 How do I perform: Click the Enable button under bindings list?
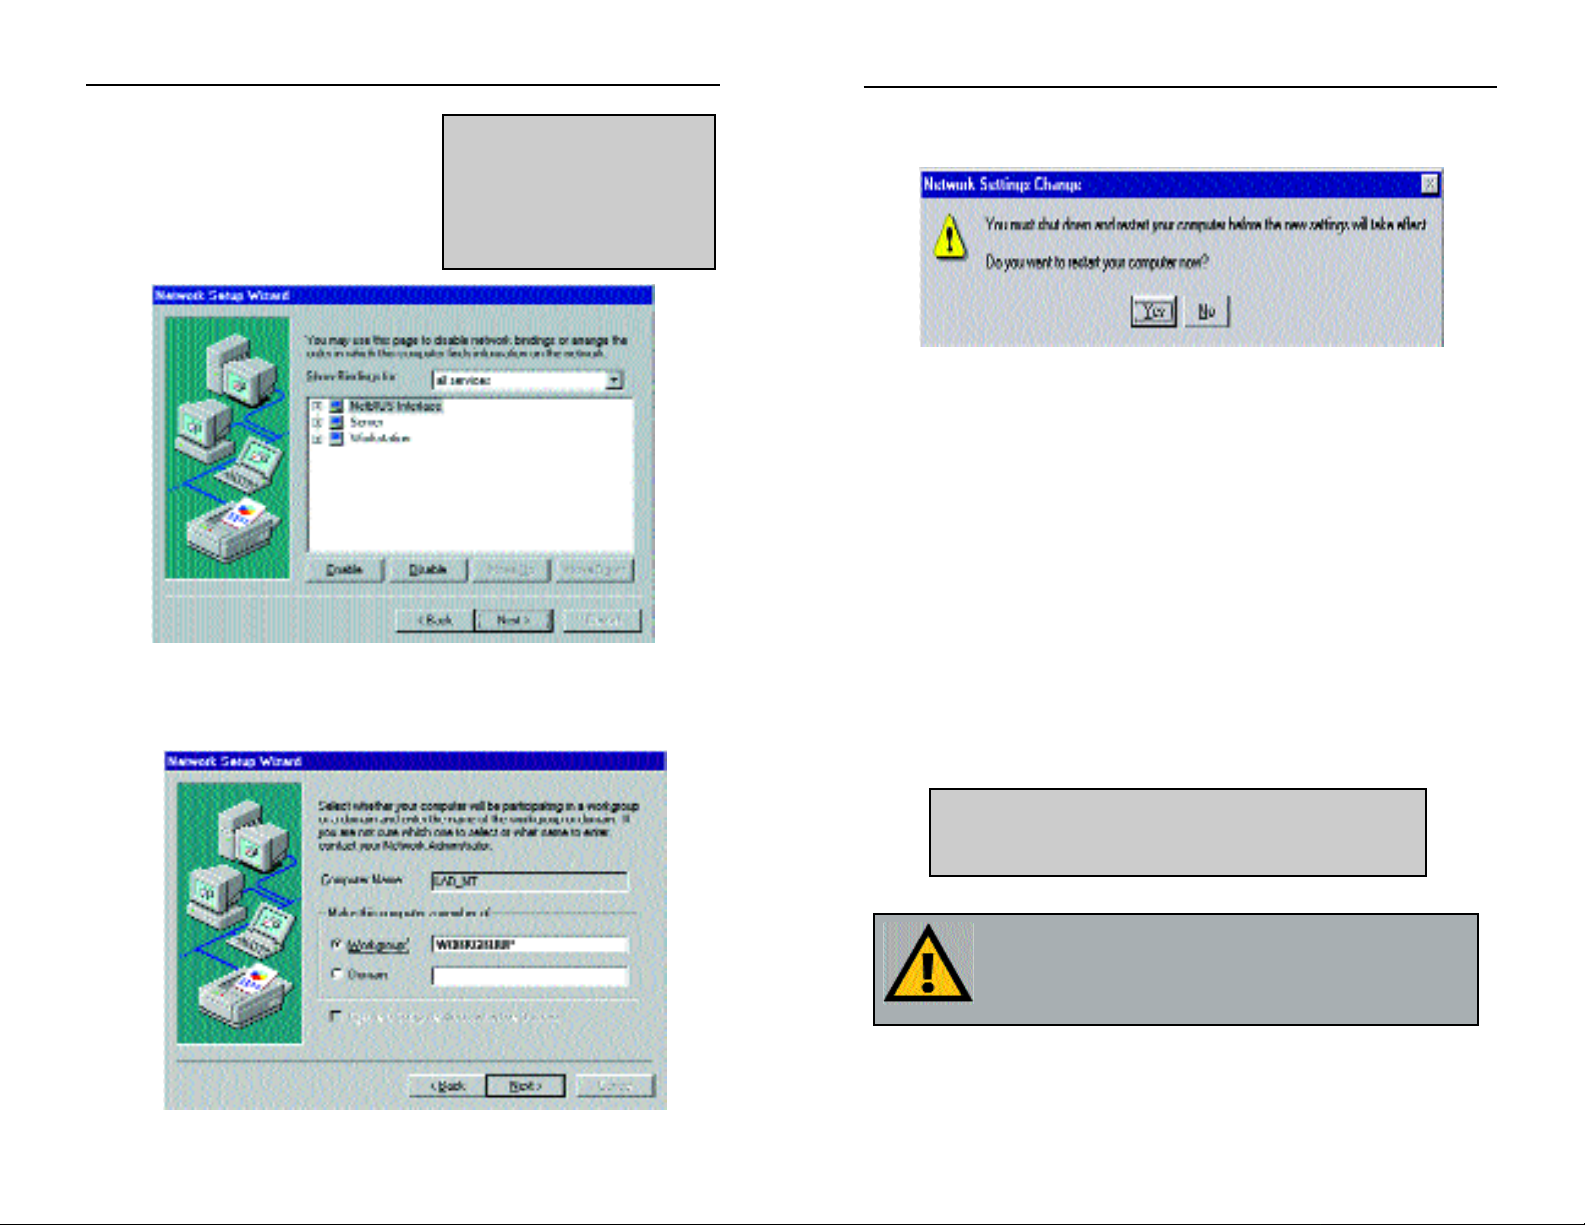(344, 569)
